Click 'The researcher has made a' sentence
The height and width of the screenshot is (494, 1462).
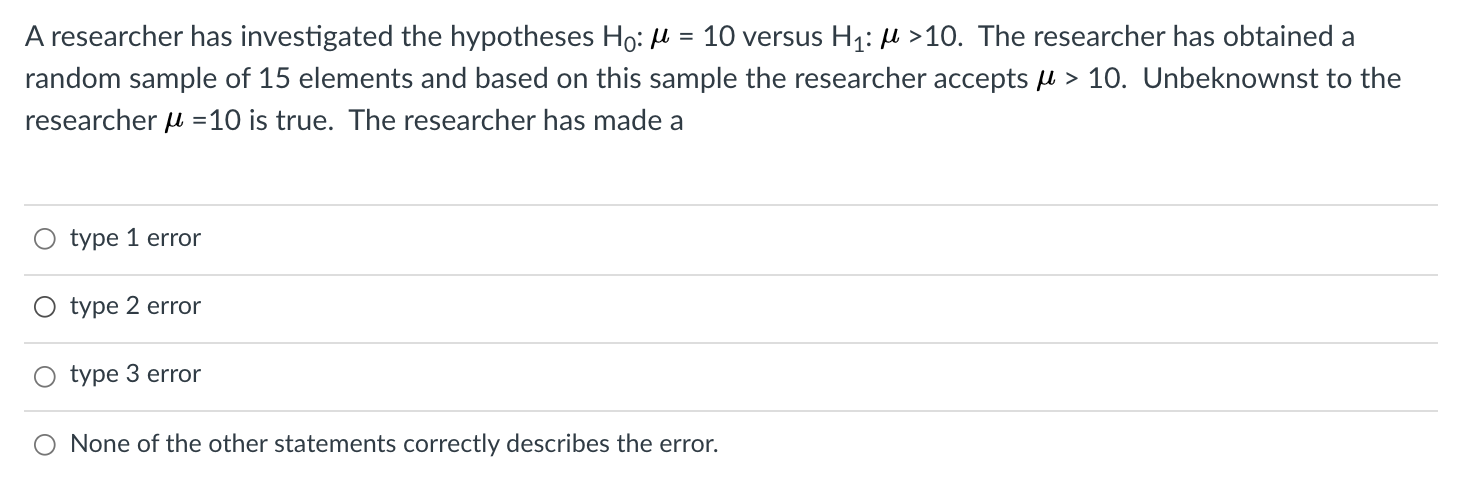516,121
